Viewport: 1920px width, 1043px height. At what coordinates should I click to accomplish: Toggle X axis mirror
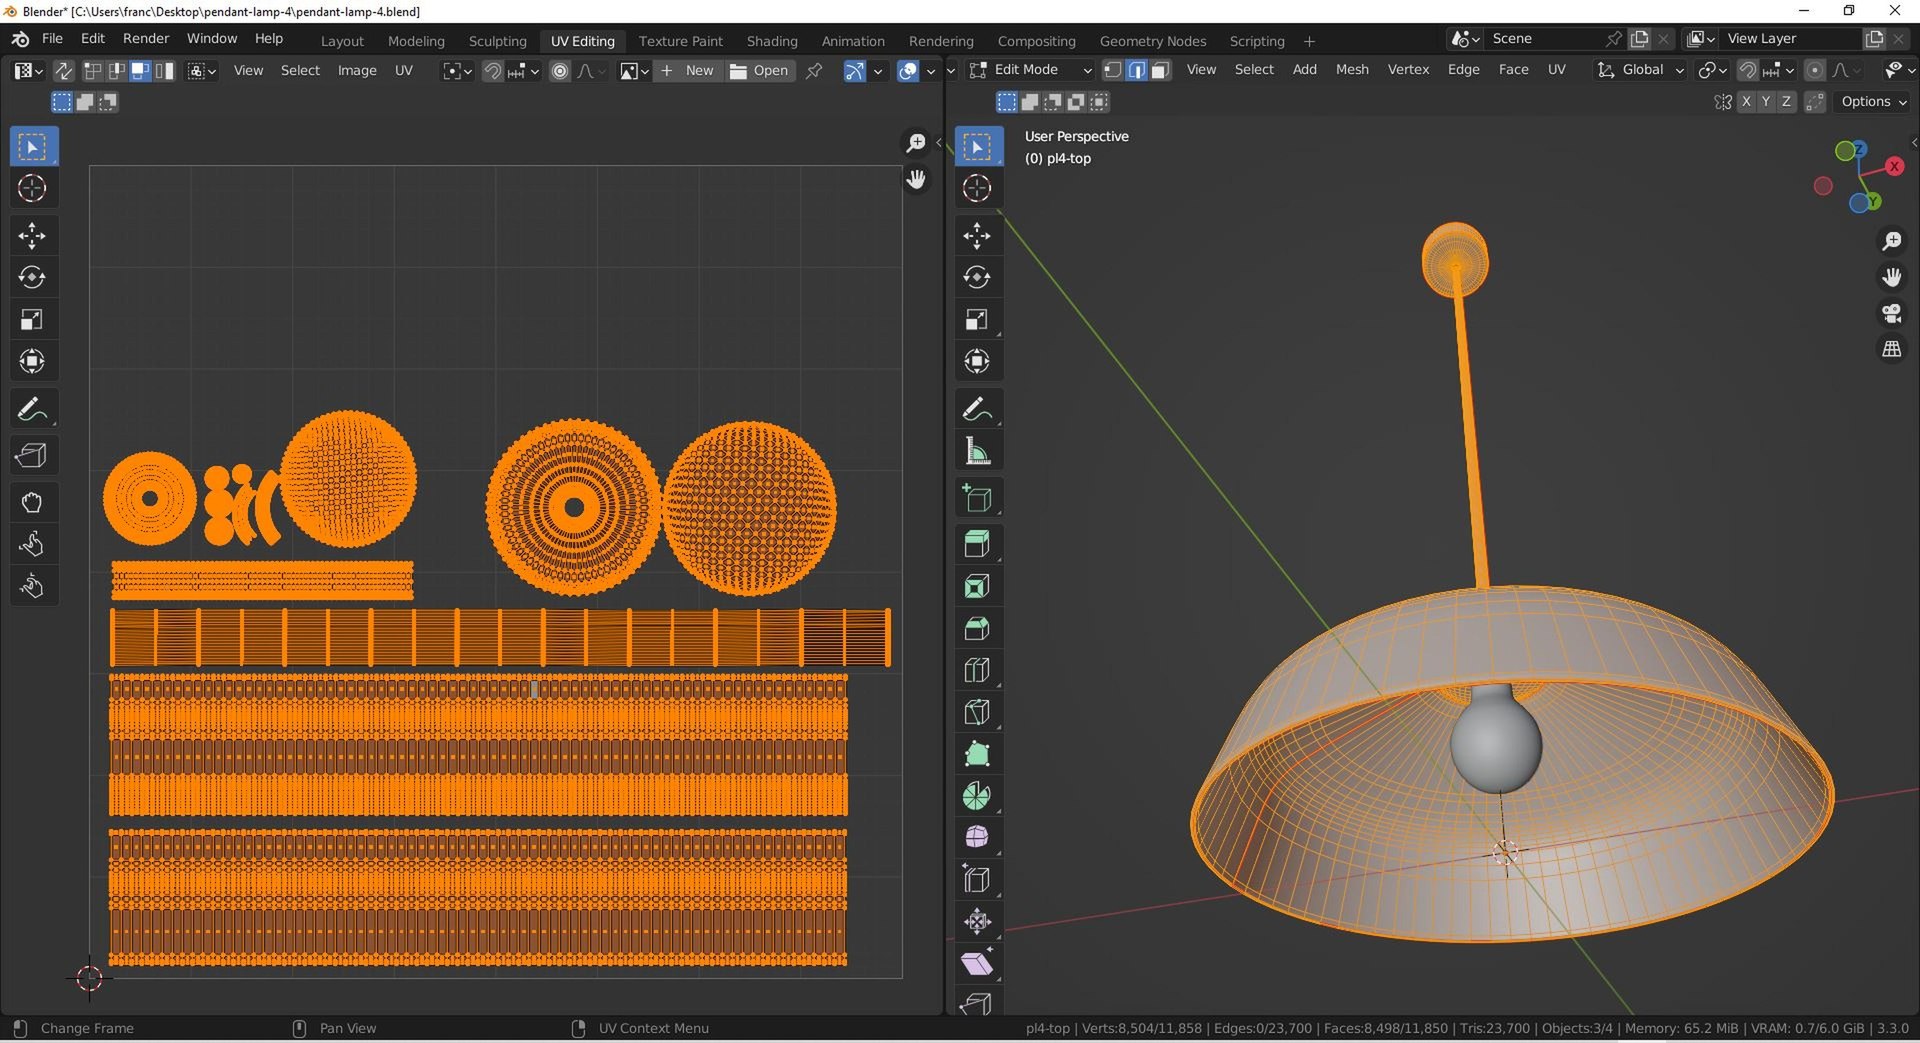click(1746, 102)
